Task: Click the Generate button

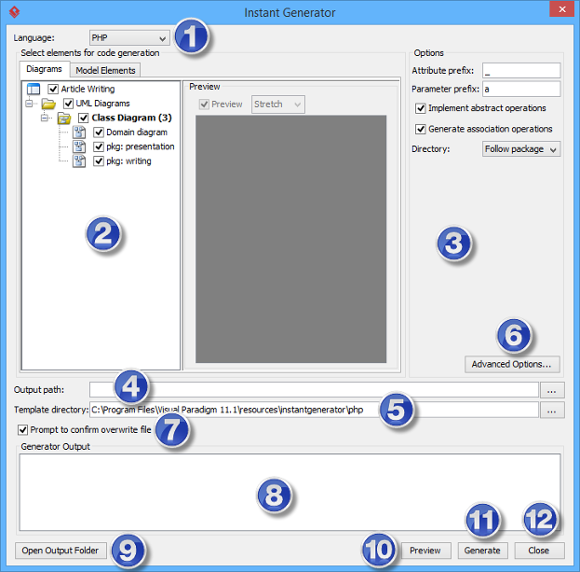Action: pos(482,551)
